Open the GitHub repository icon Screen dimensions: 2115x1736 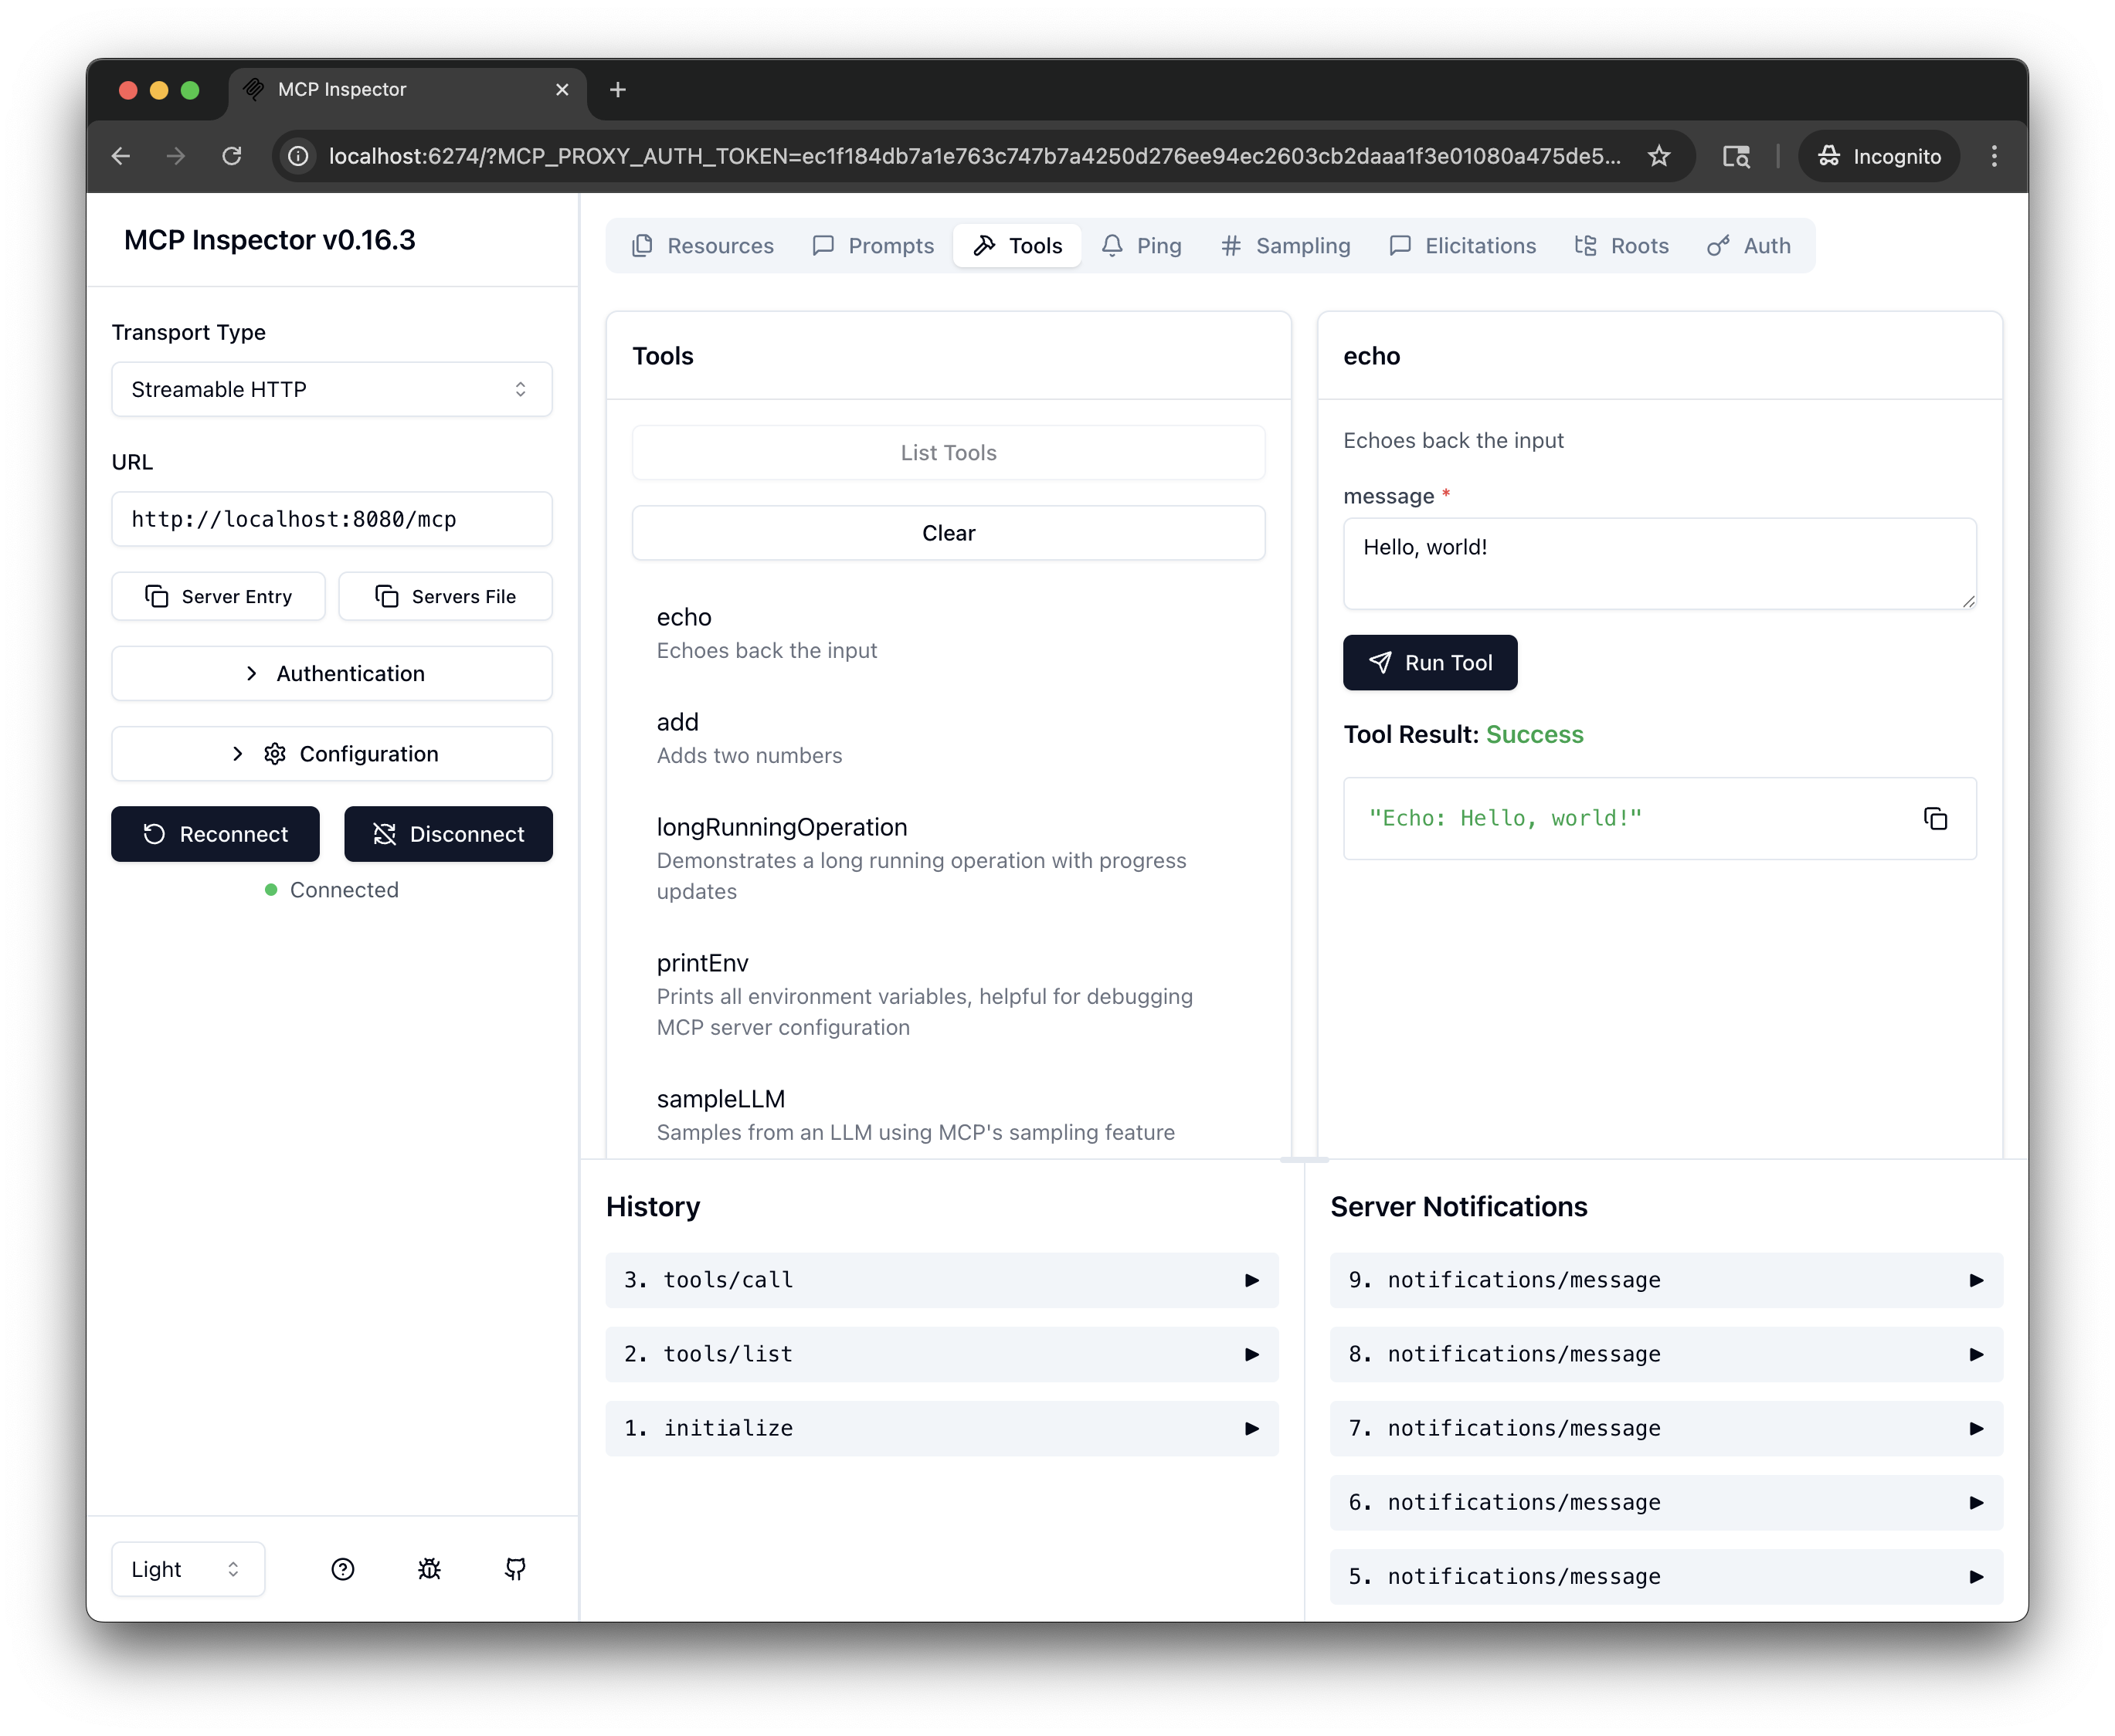(515, 1569)
